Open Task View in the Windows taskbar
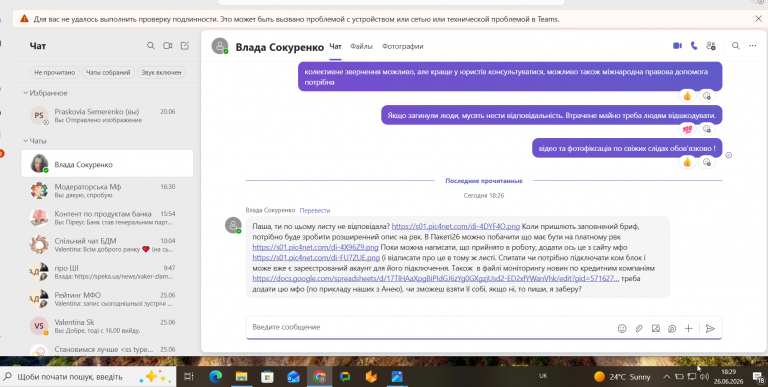Viewport: 768px width, 387px height. coord(189,377)
